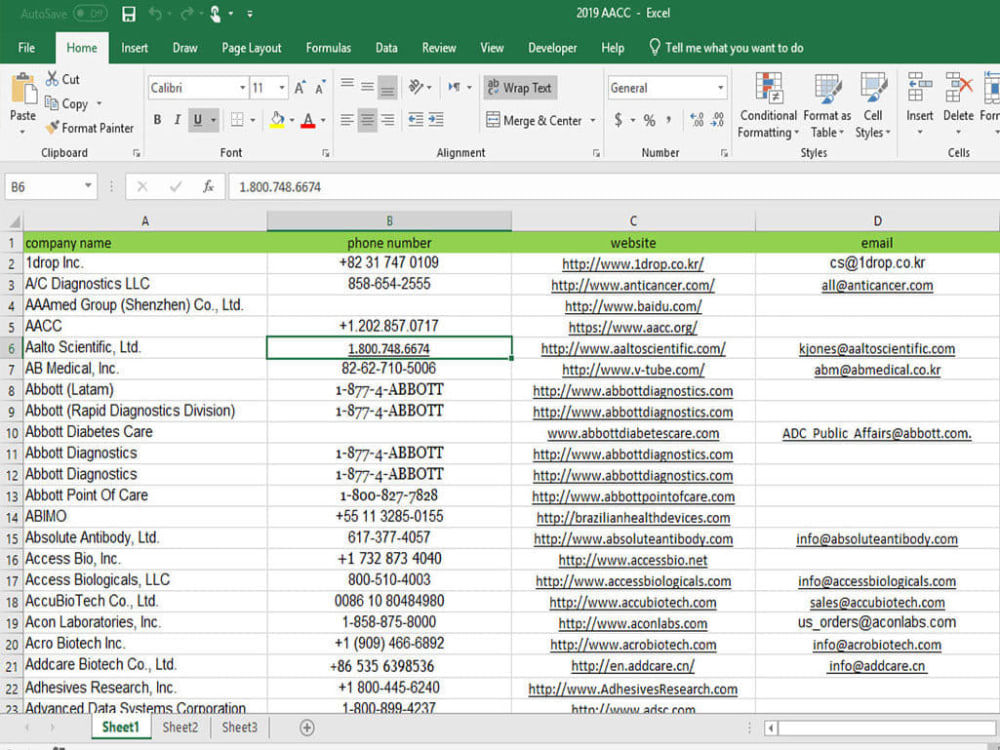Switch to the Formulas tab
This screenshot has height=750, width=1000.
pos(328,48)
